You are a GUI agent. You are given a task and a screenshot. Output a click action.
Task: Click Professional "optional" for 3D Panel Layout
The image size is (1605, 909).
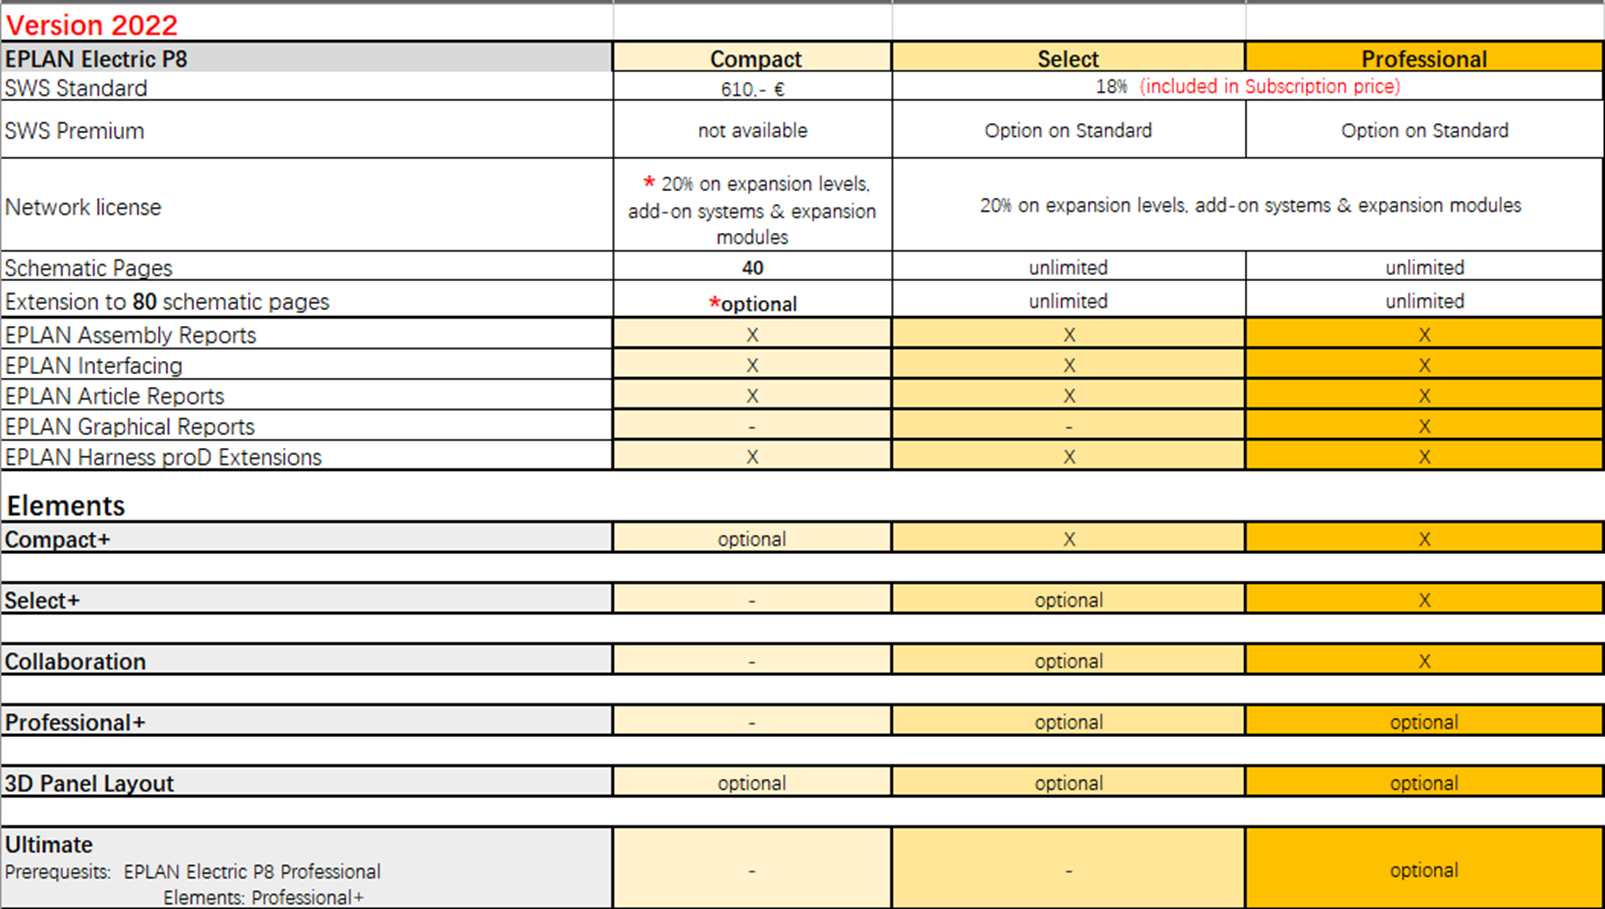pyautogui.click(x=1424, y=783)
